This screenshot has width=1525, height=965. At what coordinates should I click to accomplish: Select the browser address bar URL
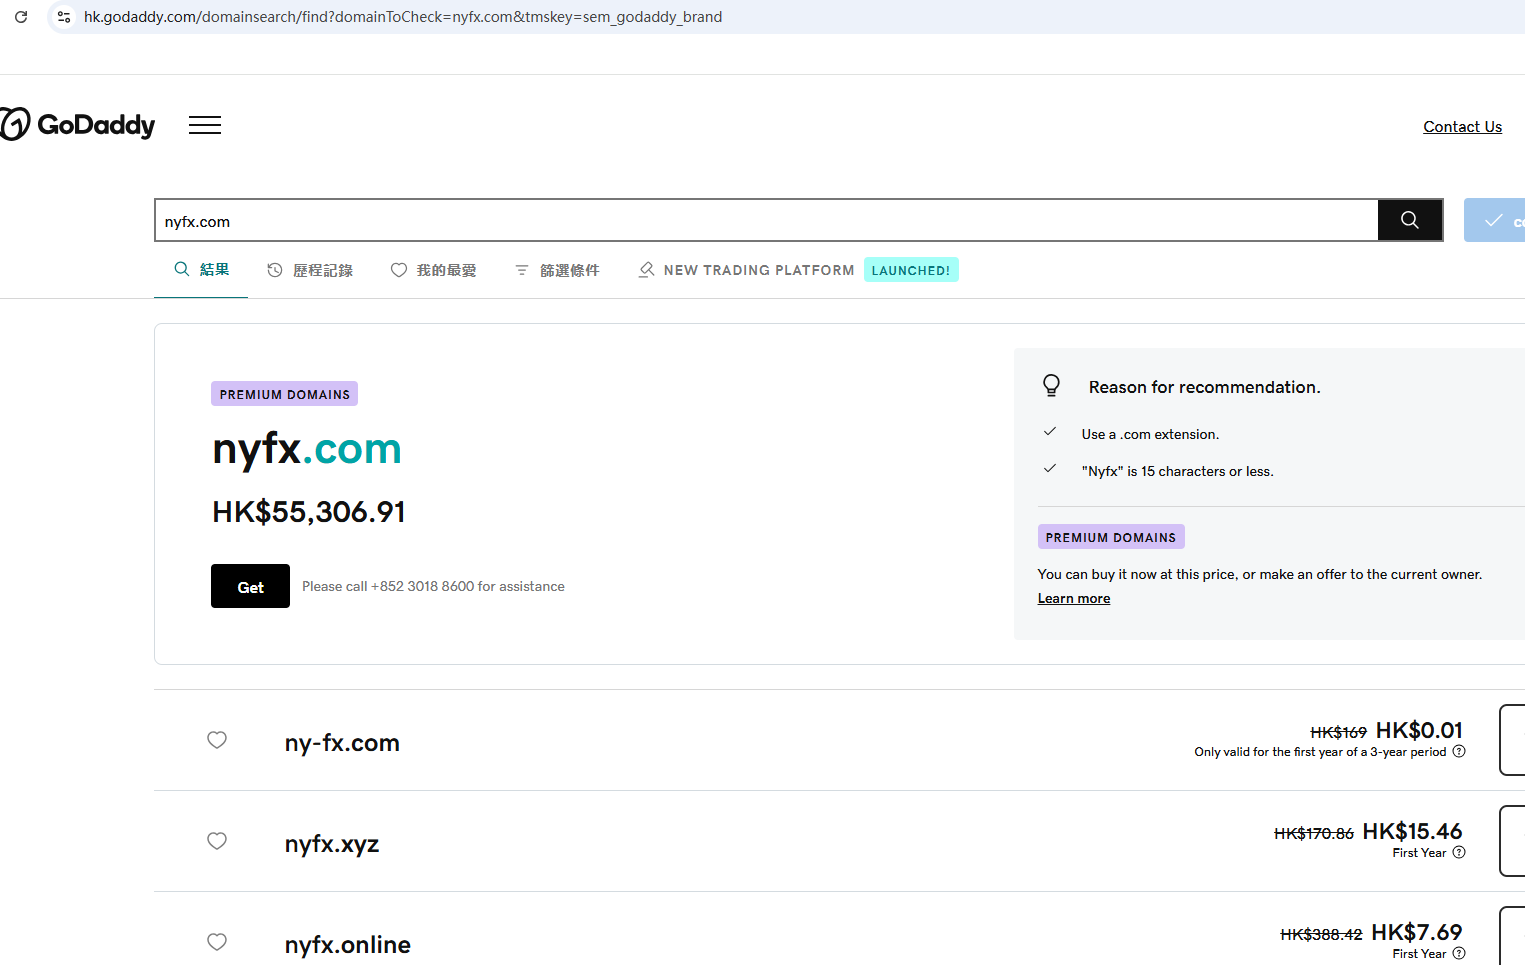[x=403, y=17]
